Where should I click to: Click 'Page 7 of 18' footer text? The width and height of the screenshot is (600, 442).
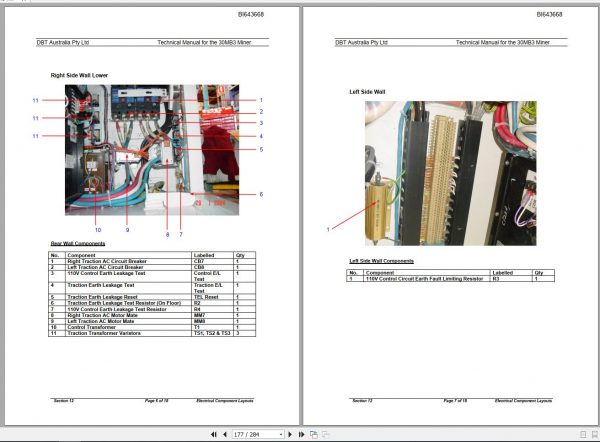coord(455,401)
